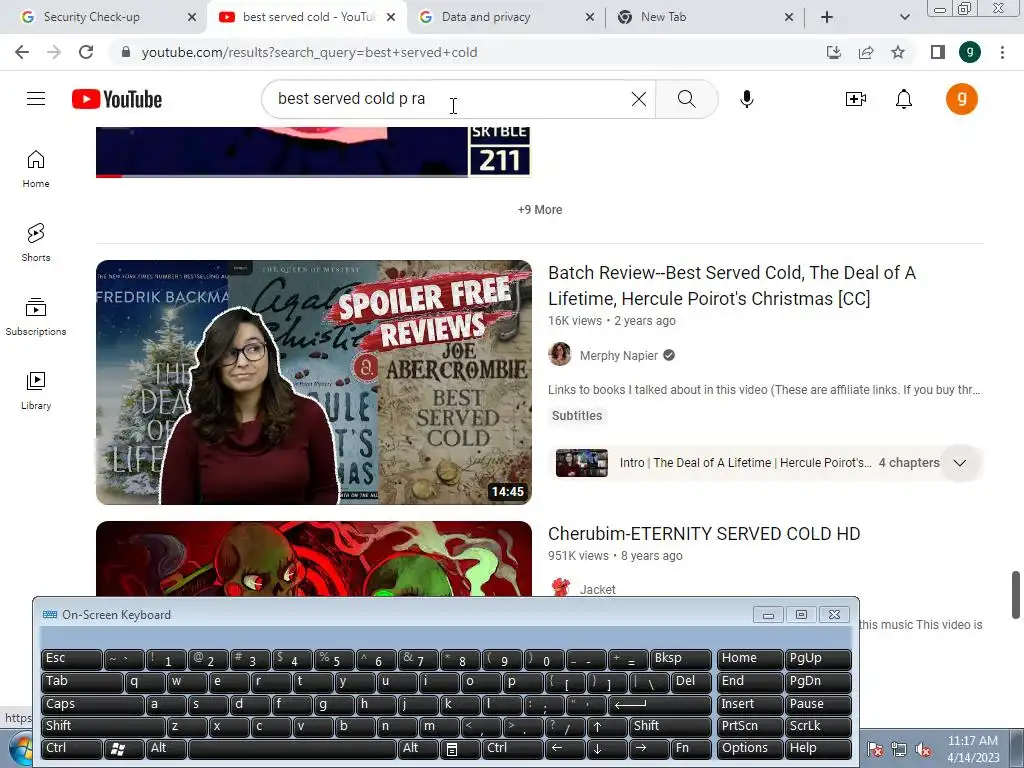Expand the 4 chapters chevron

pyautogui.click(x=959, y=463)
